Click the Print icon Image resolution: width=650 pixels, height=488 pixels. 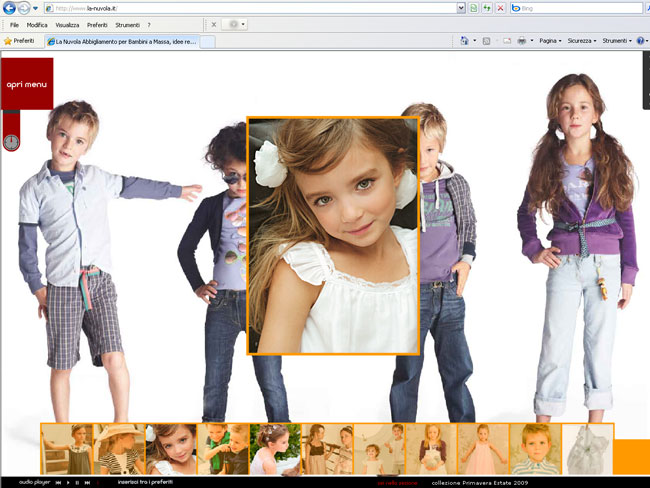pyautogui.click(x=521, y=41)
